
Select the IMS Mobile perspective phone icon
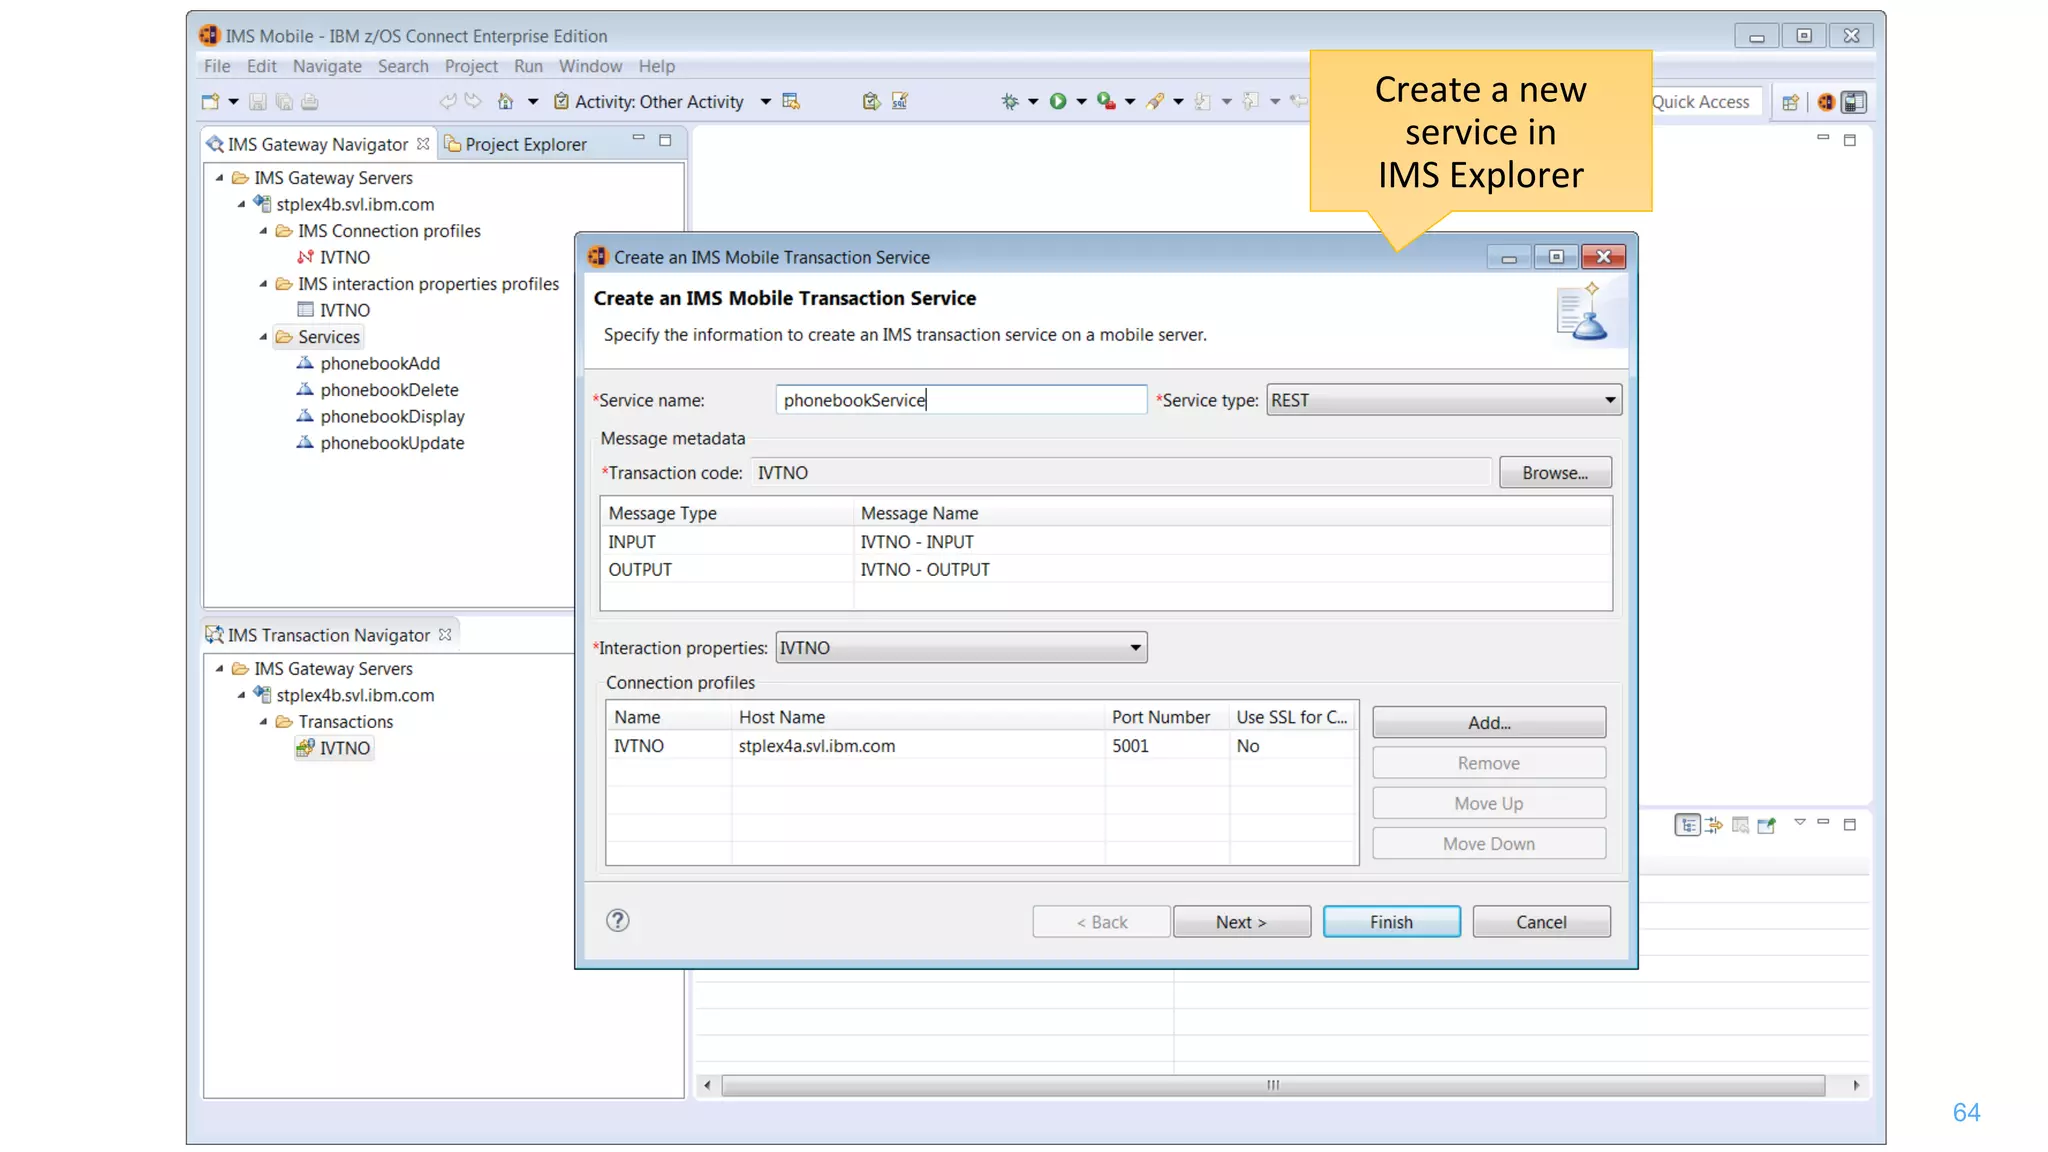click(x=1854, y=102)
